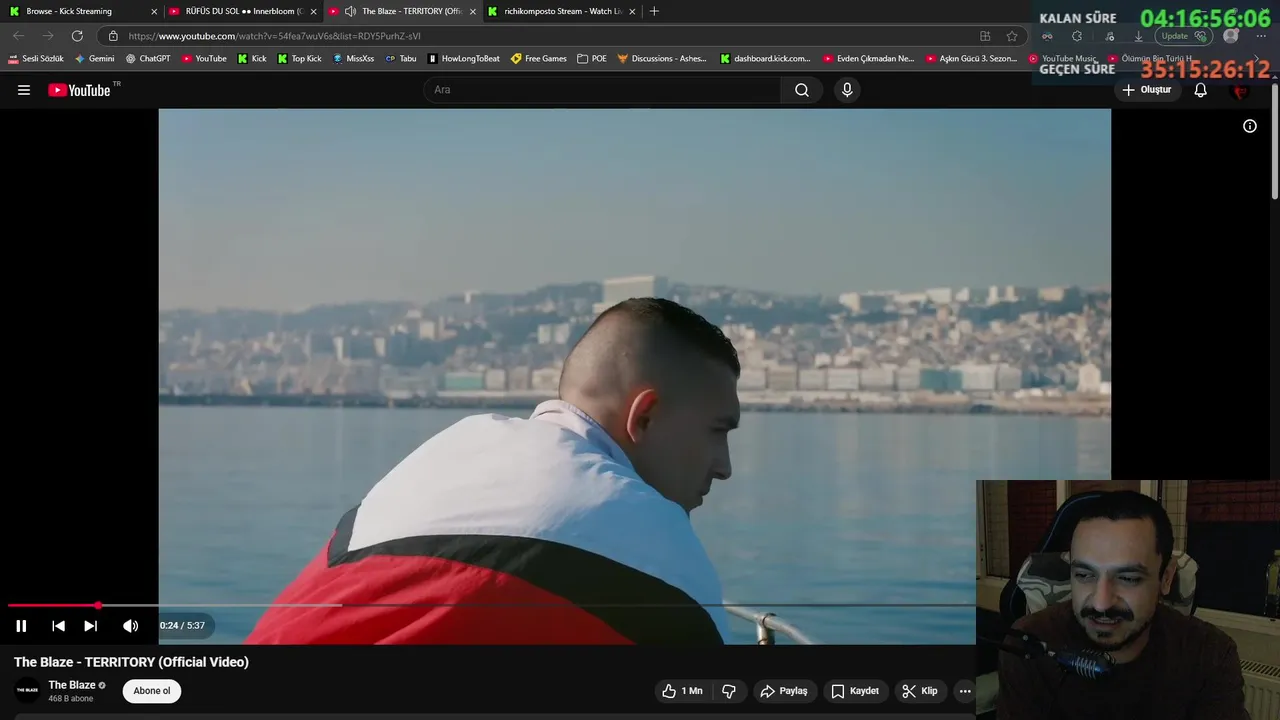Expand the POE bookmarks folder
Viewport: 1280px width, 720px height.
(592, 59)
